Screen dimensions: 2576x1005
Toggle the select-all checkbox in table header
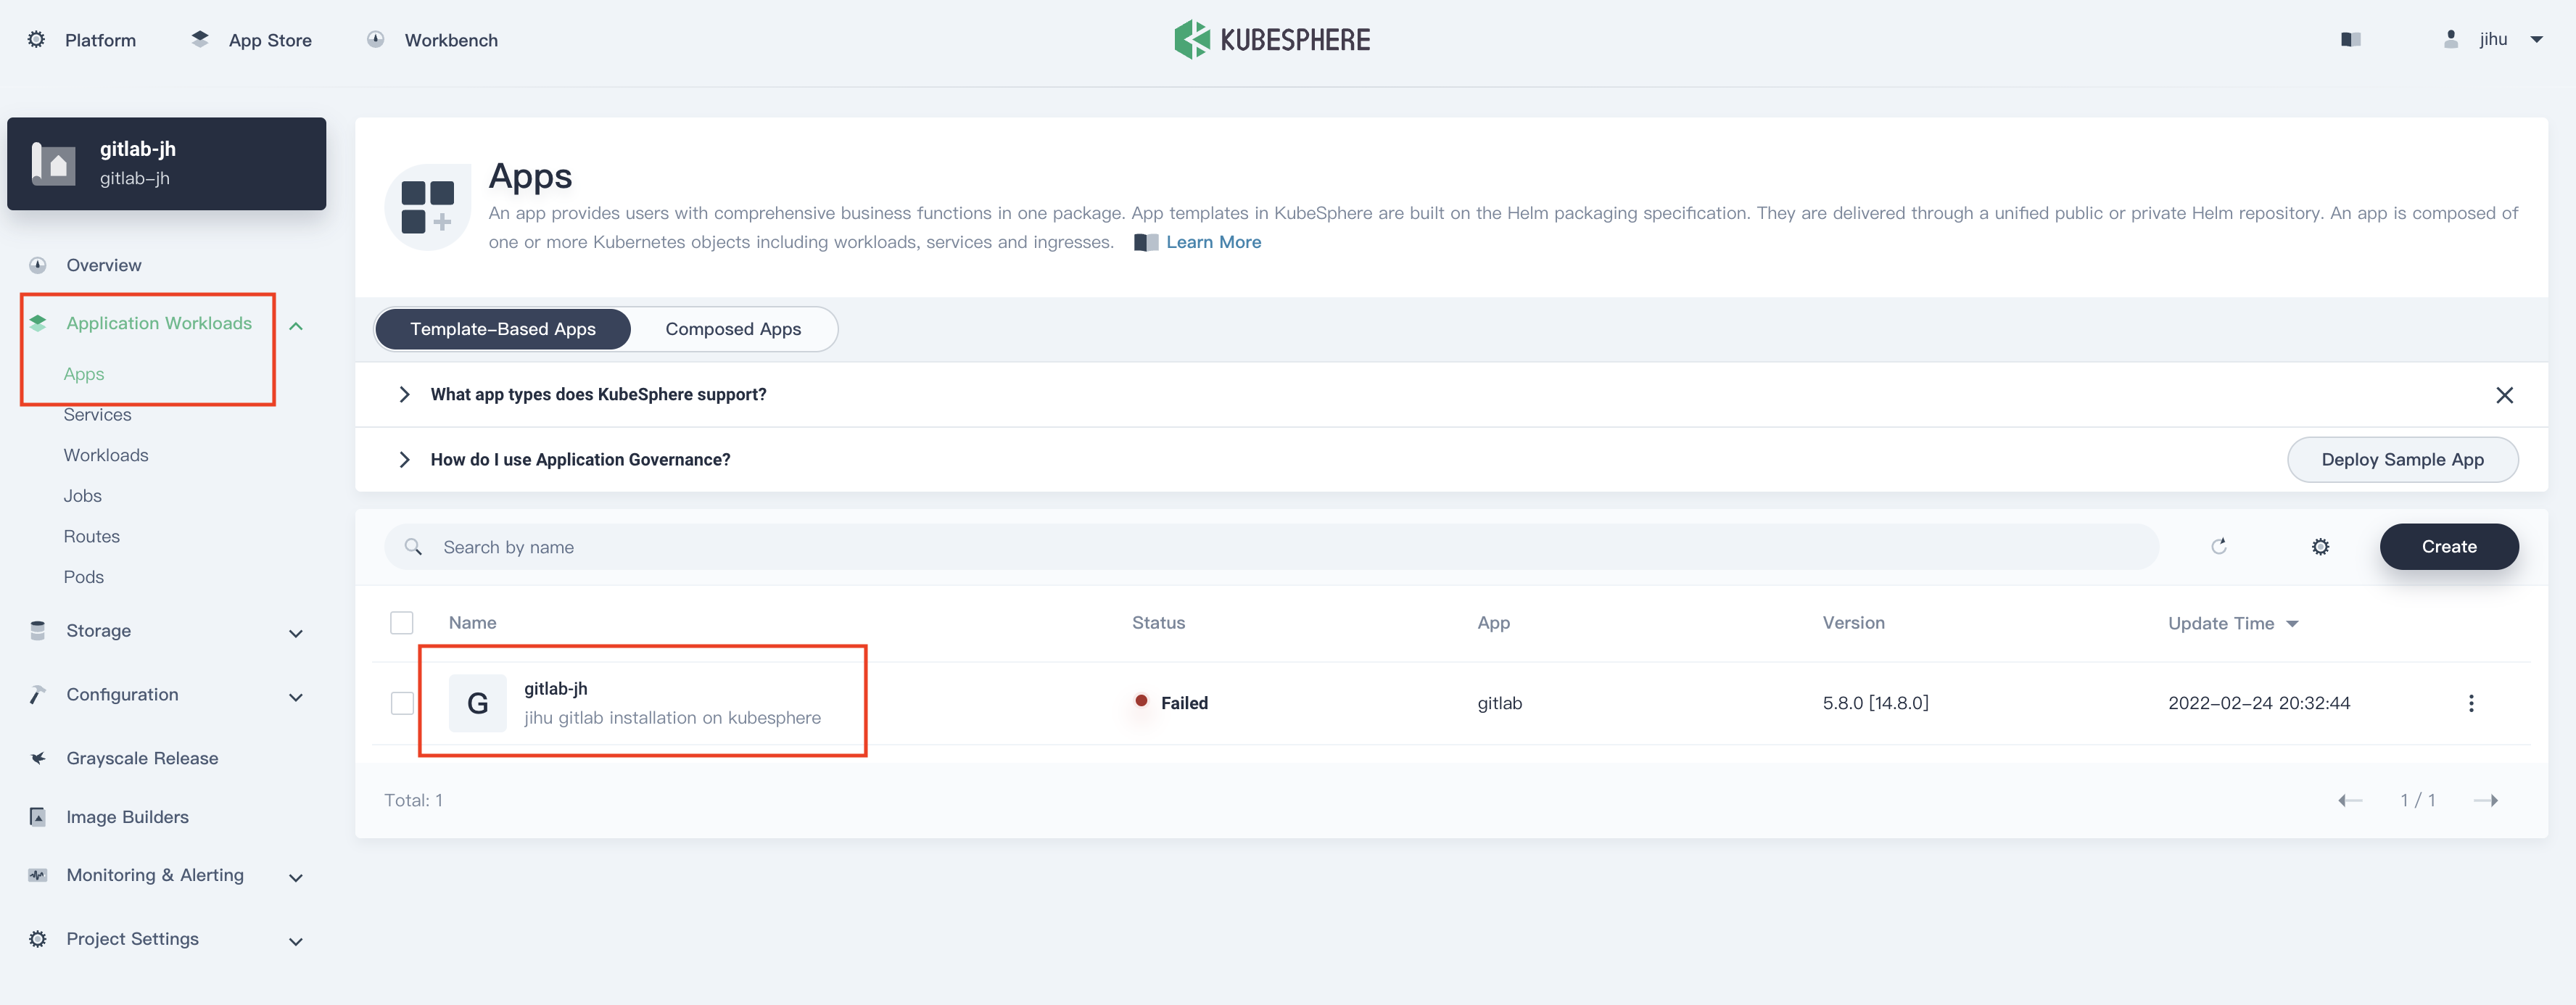click(402, 623)
